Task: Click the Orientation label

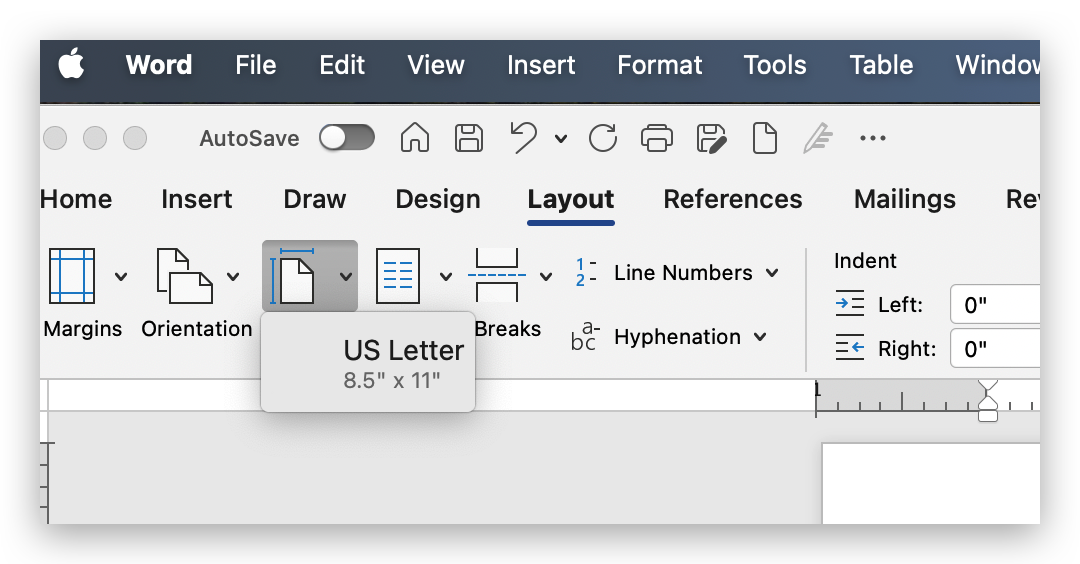Action: click(196, 328)
